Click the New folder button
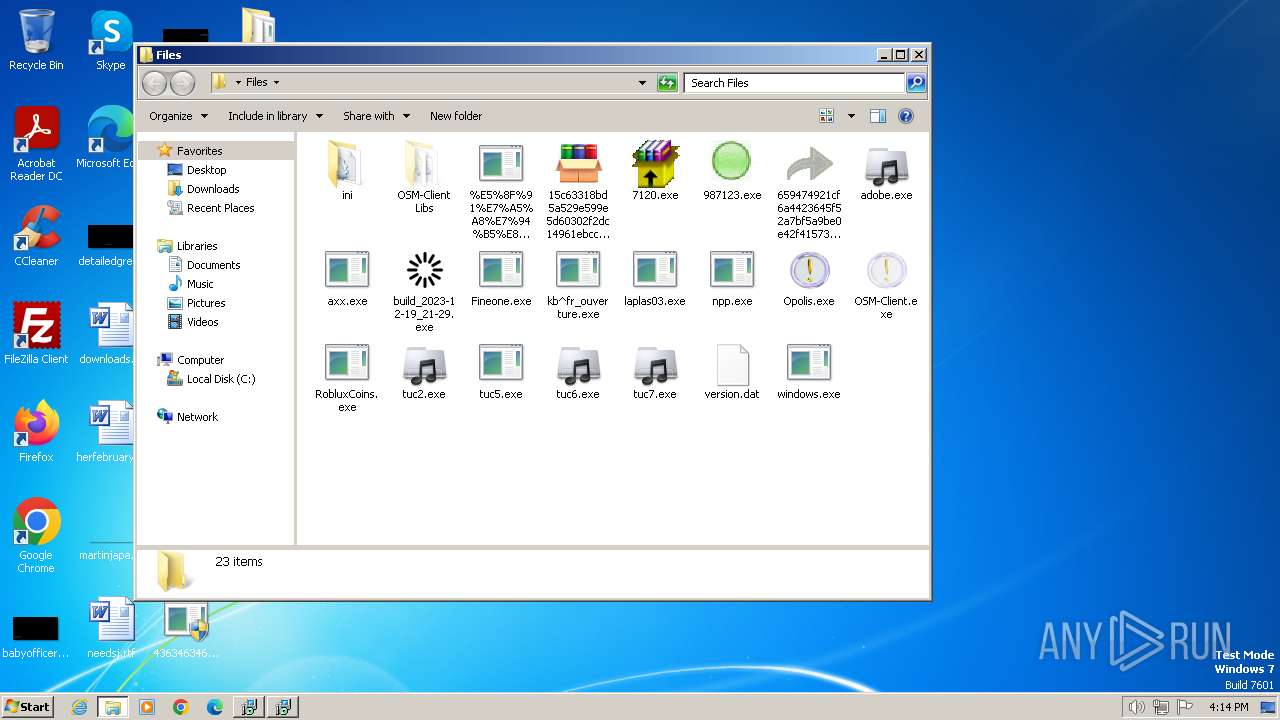 click(456, 116)
